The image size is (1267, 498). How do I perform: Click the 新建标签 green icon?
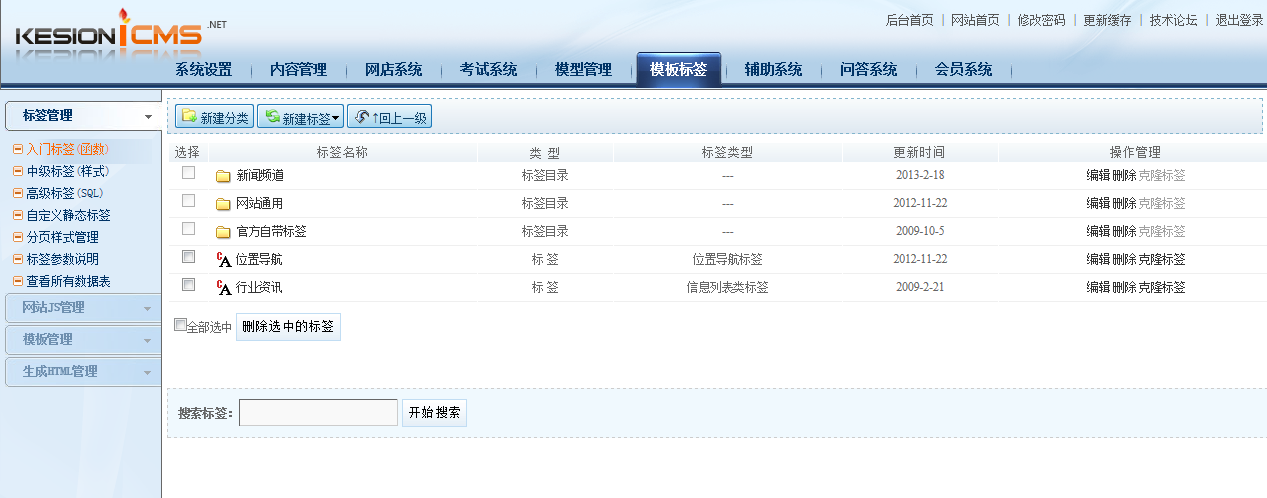(271, 117)
